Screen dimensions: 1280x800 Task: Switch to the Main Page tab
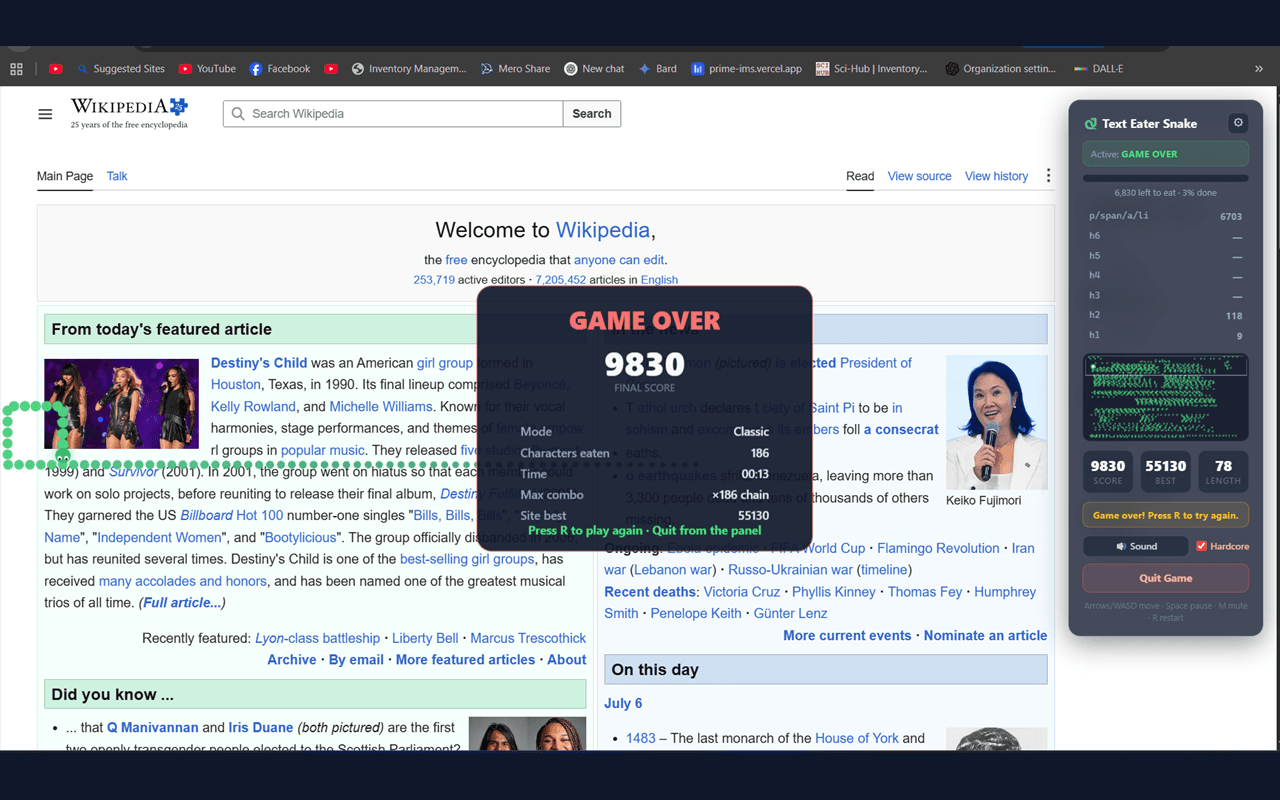click(65, 176)
